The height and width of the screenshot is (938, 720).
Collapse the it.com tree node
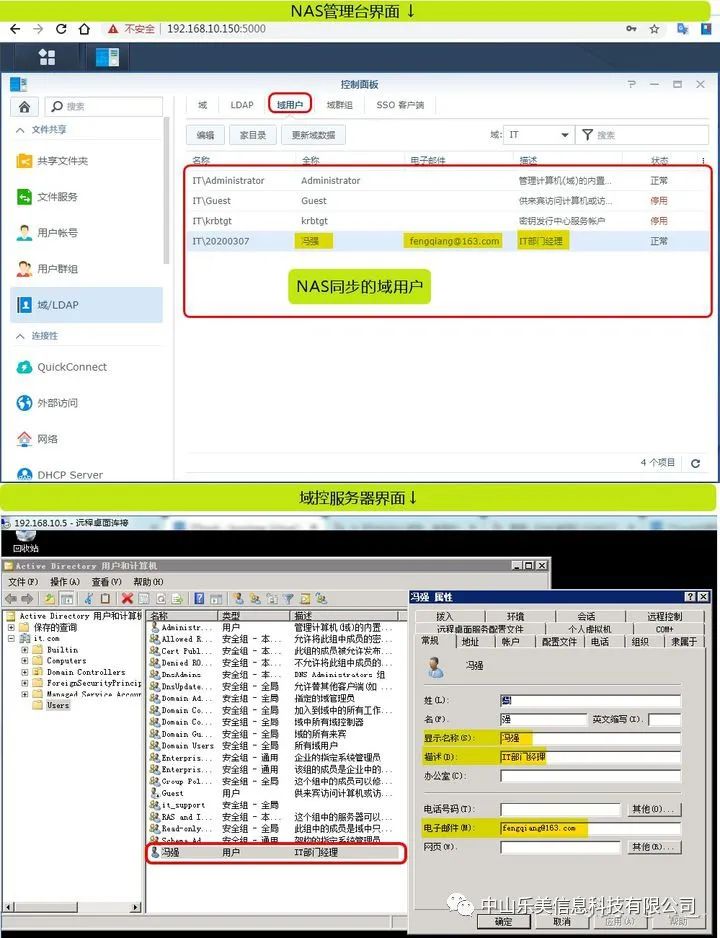[11, 638]
